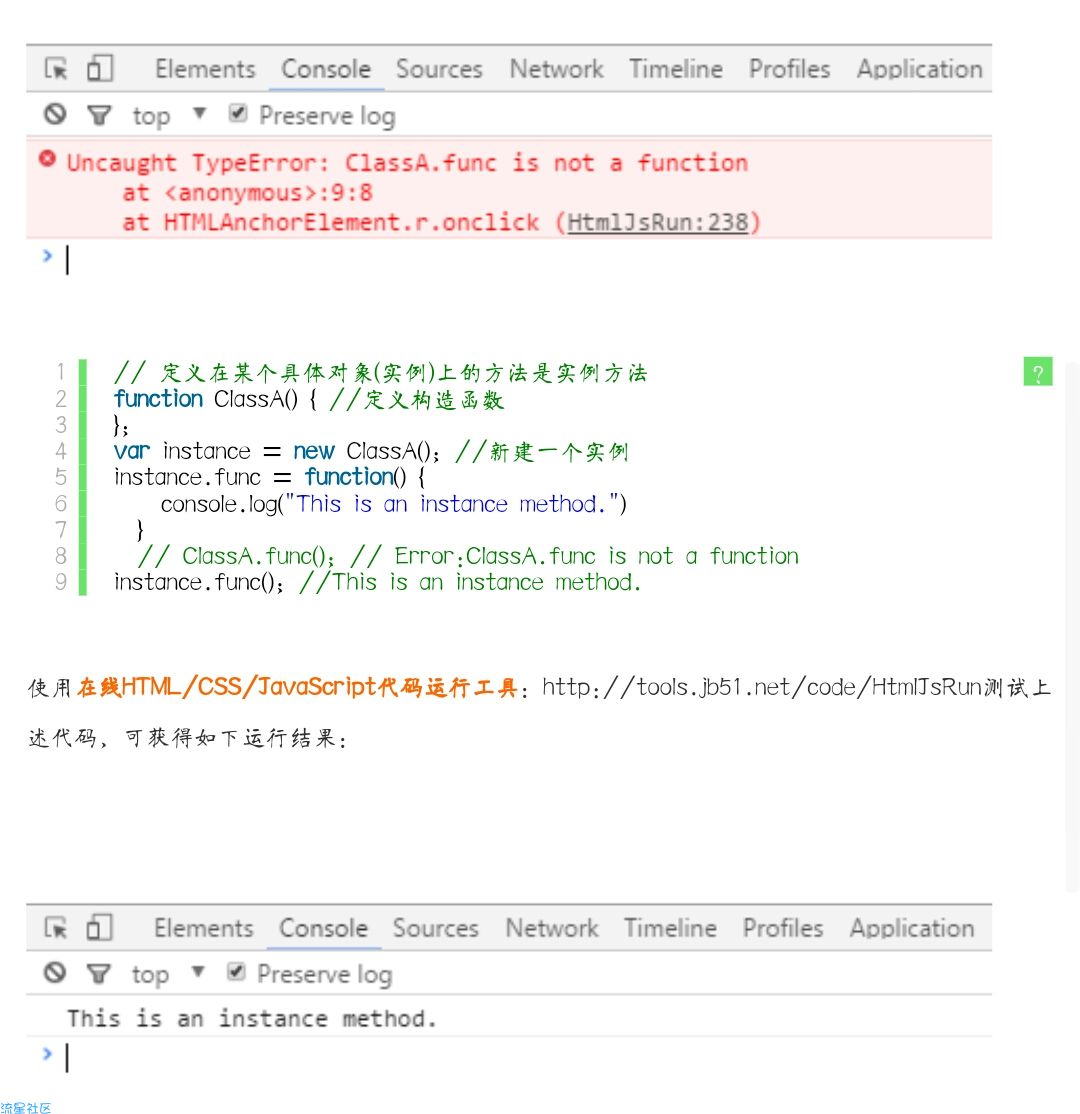Click the tools.jb51.net/code/HtmlJsRun URL text
The width and height of the screenshot is (1080, 1114).
point(762,687)
